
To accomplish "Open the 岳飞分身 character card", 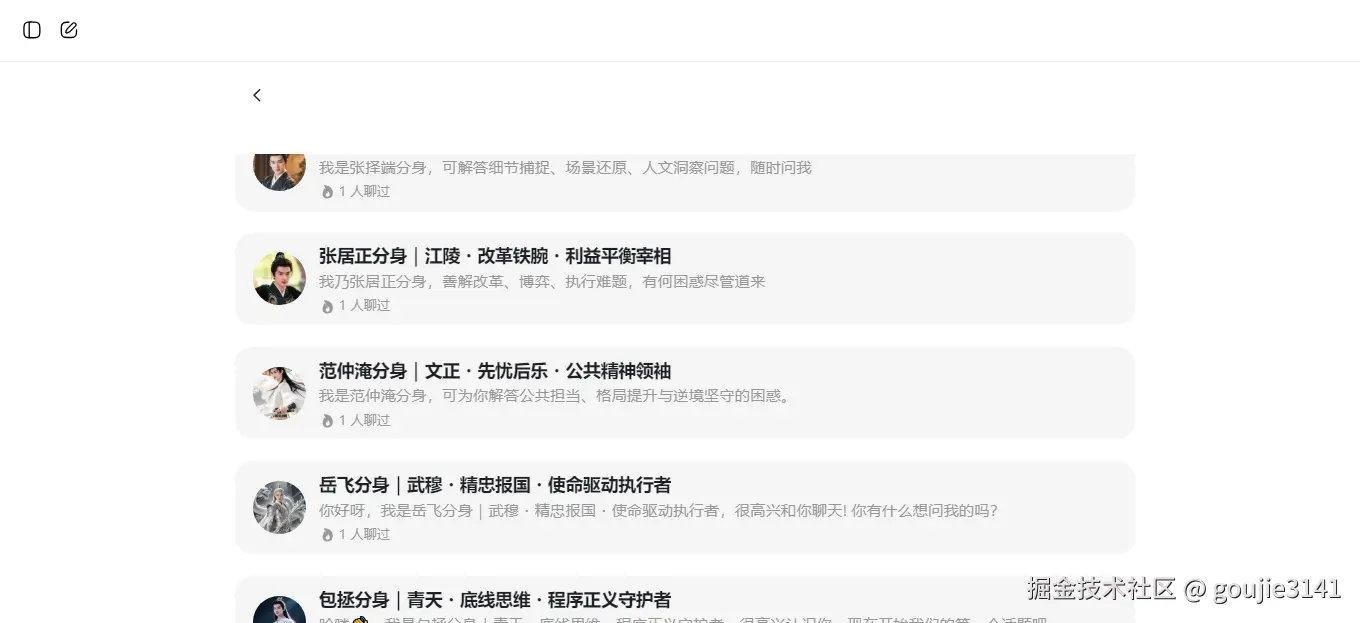I will pos(684,507).
